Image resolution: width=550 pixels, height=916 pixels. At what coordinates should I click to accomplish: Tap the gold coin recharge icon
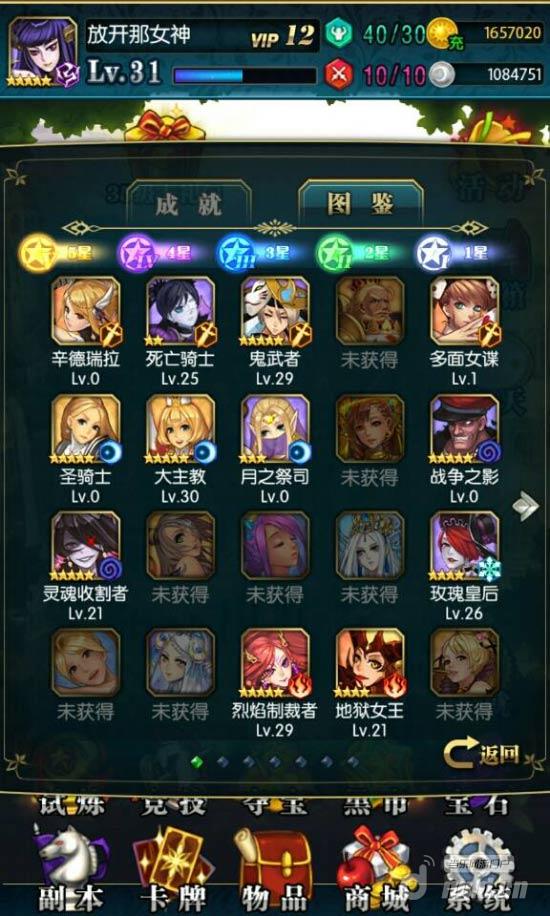(x=446, y=34)
